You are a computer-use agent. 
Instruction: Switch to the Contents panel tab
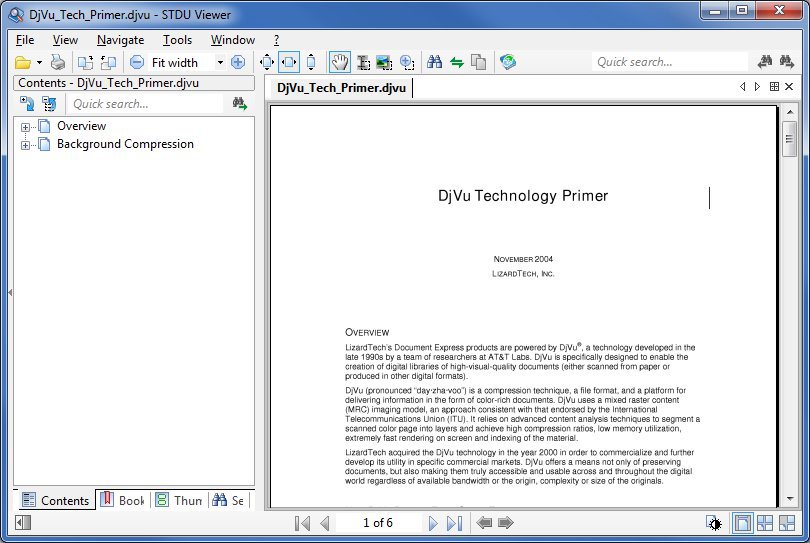[x=55, y=500]
